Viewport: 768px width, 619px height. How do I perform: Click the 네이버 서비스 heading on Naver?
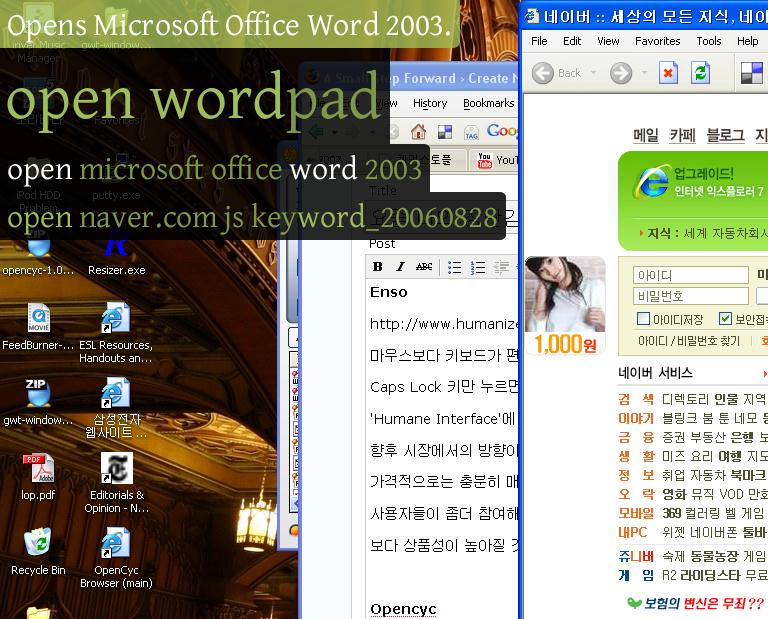[655, 373]
